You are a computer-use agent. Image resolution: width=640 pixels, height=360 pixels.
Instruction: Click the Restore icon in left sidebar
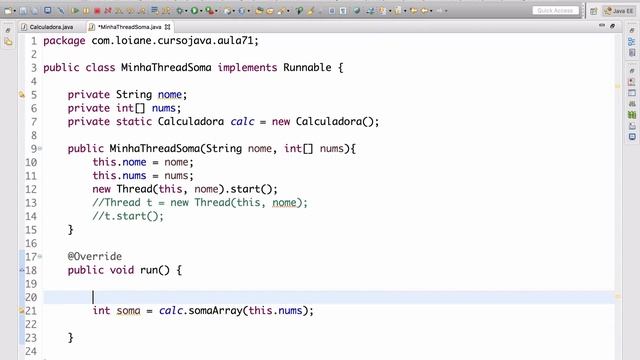pos(8,30)
